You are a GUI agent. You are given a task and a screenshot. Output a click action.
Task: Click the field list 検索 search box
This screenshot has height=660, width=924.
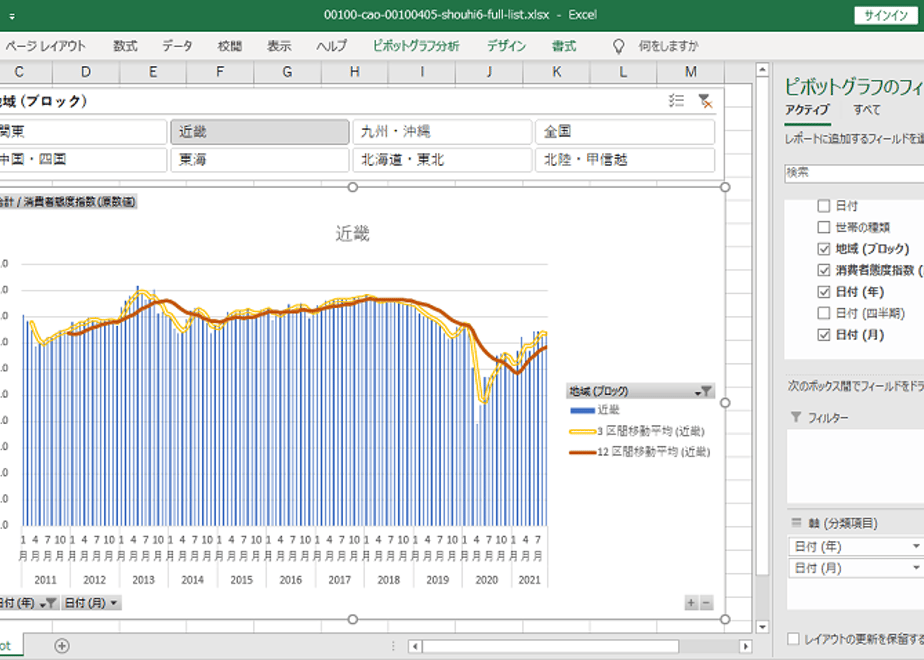tap(854, 173)
